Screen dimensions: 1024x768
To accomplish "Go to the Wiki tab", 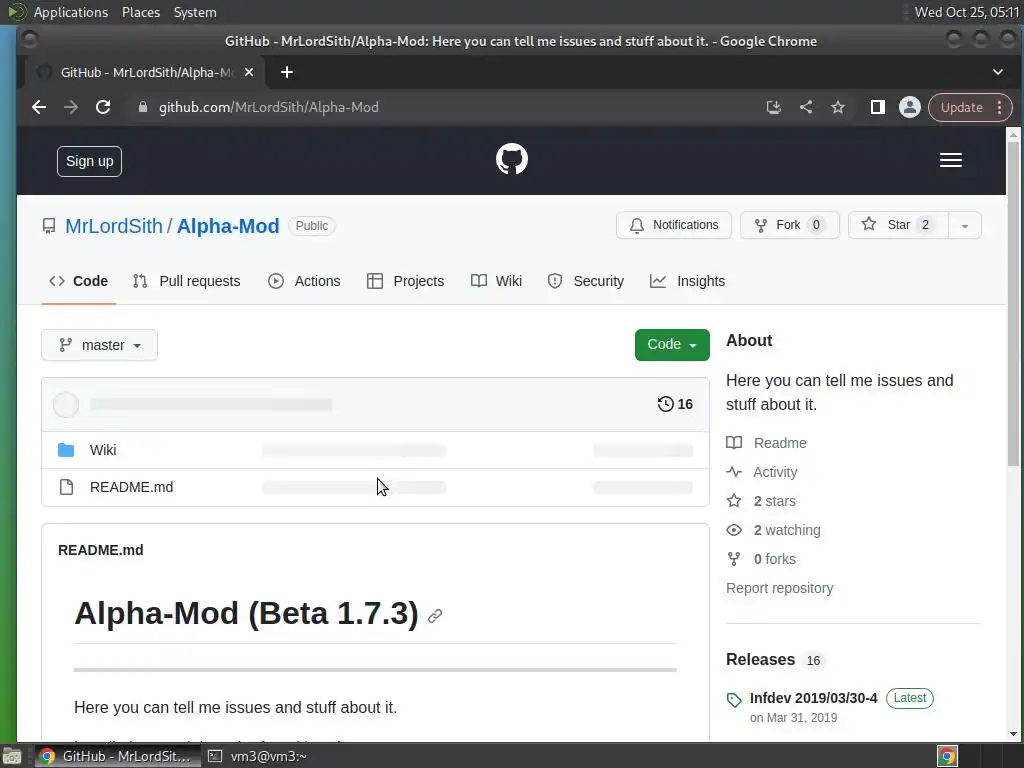I will (x=496, y=281).
